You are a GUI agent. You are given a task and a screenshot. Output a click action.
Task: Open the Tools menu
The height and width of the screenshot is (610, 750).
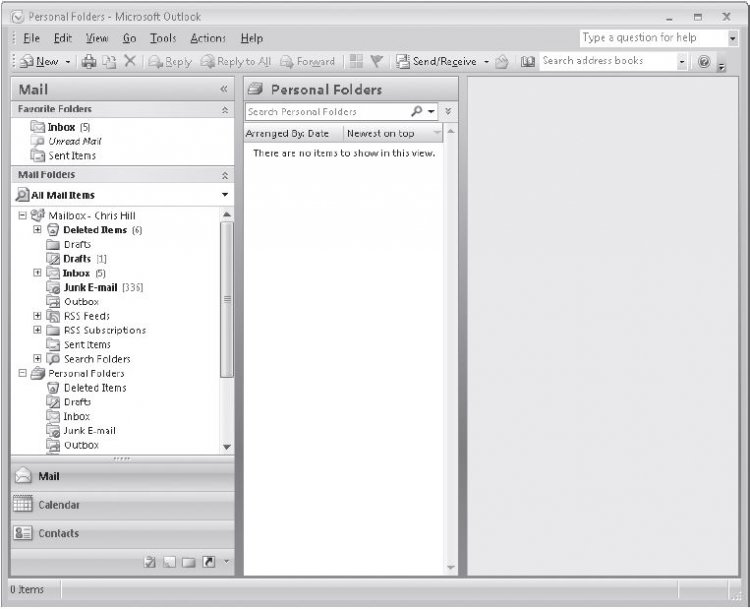pyautogui.click(x=163, y=38)
